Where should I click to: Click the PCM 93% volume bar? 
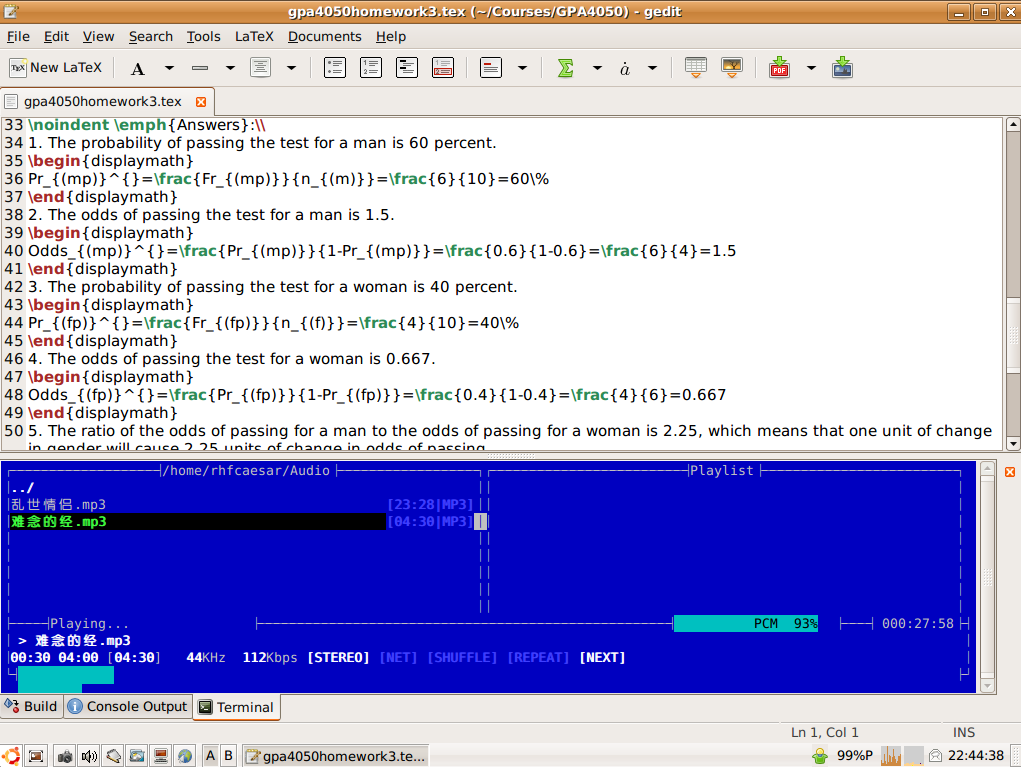746,624
